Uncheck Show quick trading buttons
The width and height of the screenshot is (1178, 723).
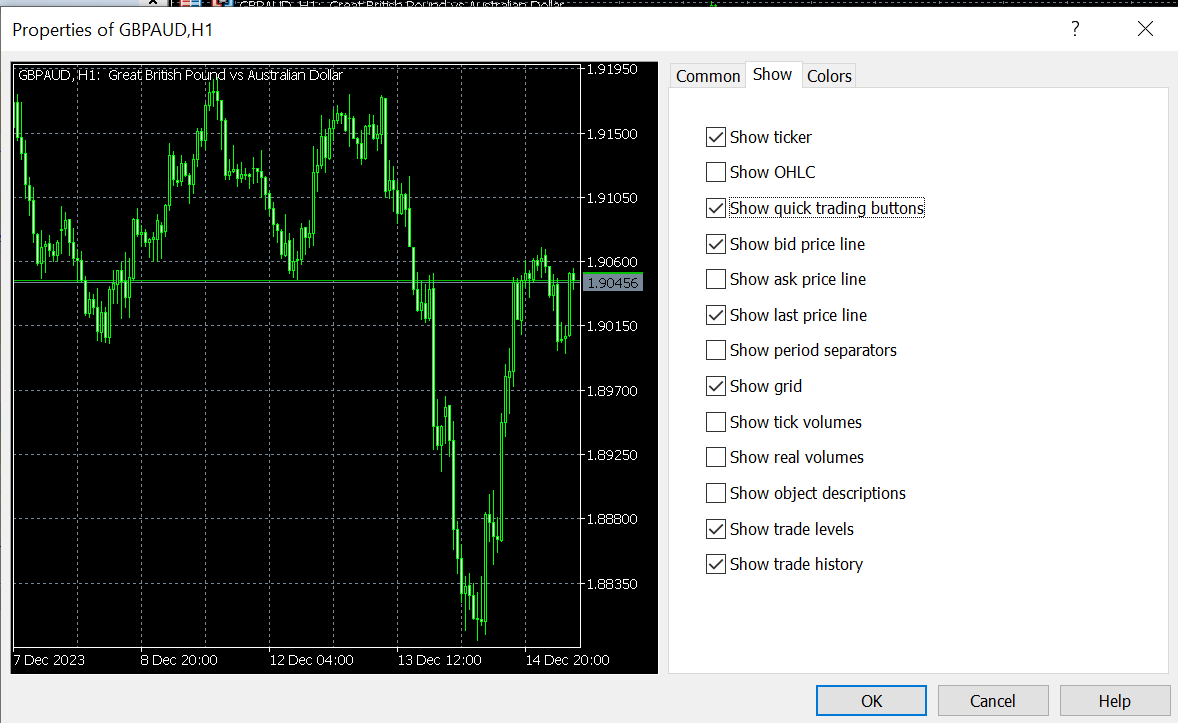point(716,207)
